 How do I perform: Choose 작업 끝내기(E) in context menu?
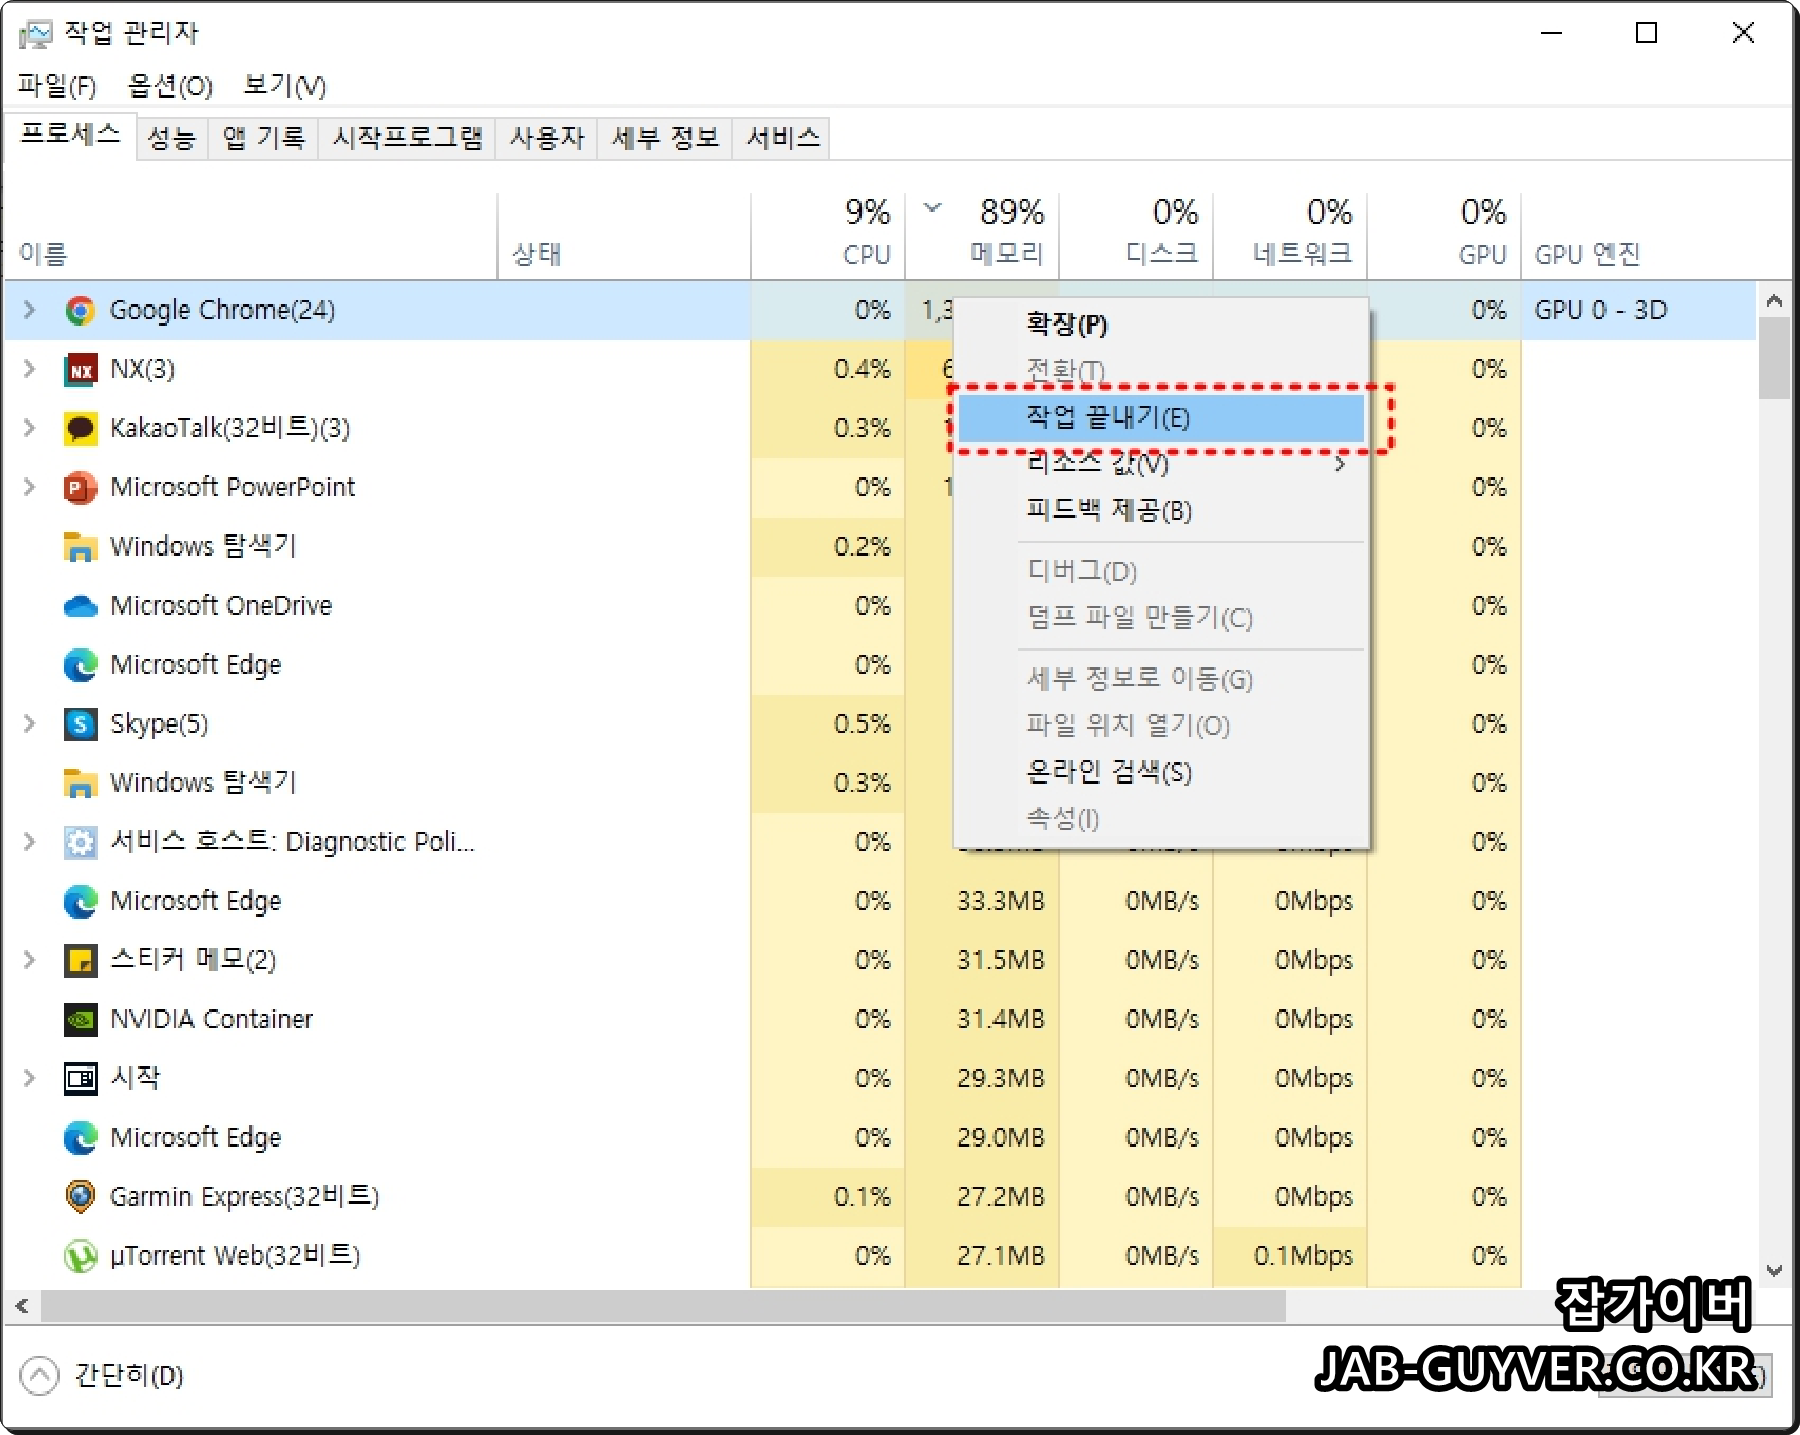pyautogui.click(x=1161, y=418)
